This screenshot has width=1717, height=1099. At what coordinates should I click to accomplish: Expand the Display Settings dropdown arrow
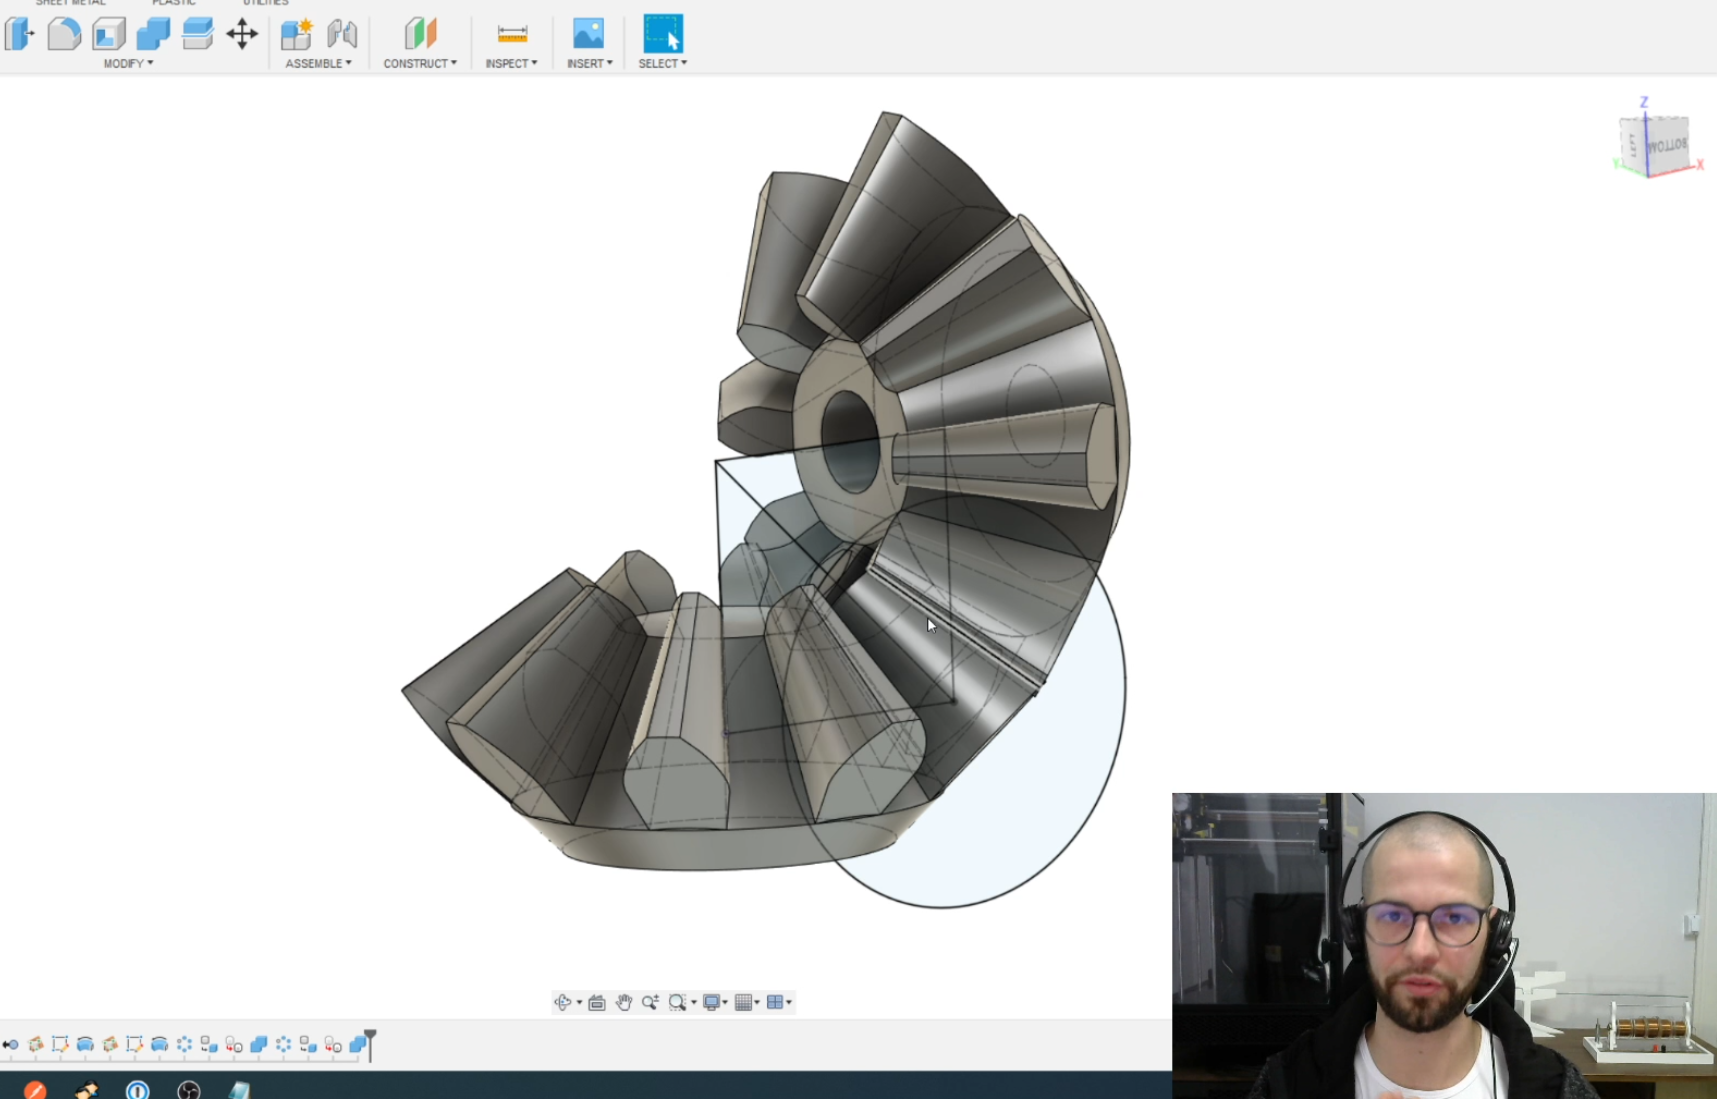[725, 1003]
